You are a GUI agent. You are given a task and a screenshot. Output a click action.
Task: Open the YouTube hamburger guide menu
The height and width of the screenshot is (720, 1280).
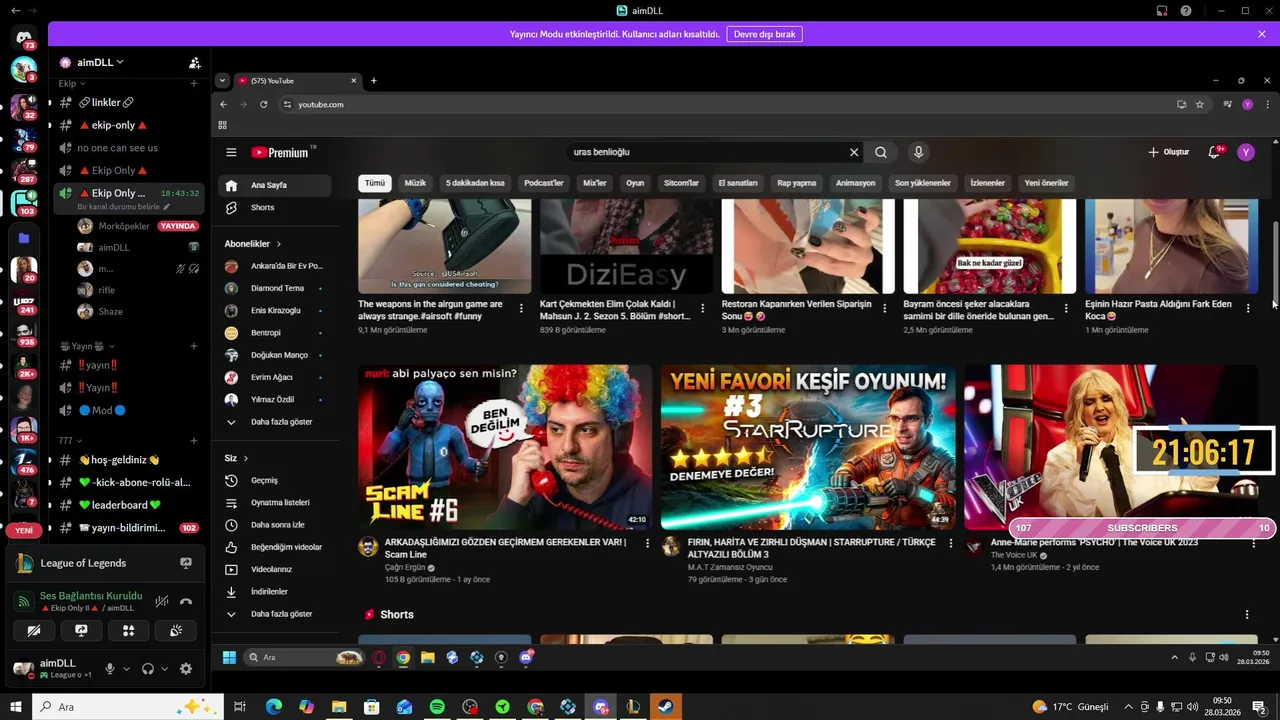tap(231, 152)
